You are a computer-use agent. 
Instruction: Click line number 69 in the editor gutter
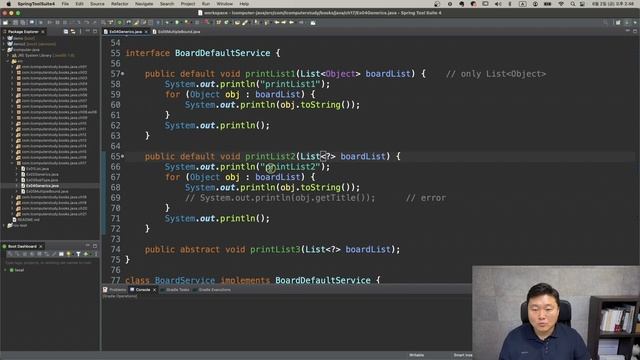116,198
